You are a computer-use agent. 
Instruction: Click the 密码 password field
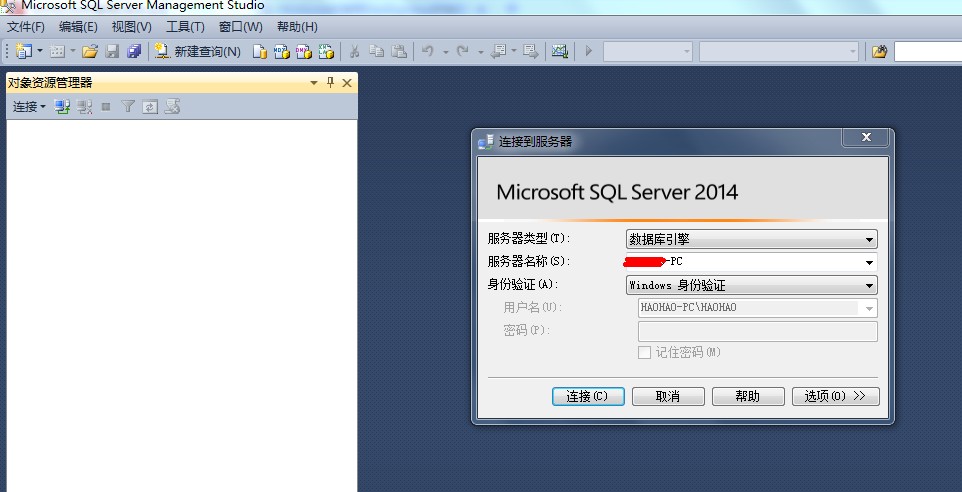coord(758,331)
